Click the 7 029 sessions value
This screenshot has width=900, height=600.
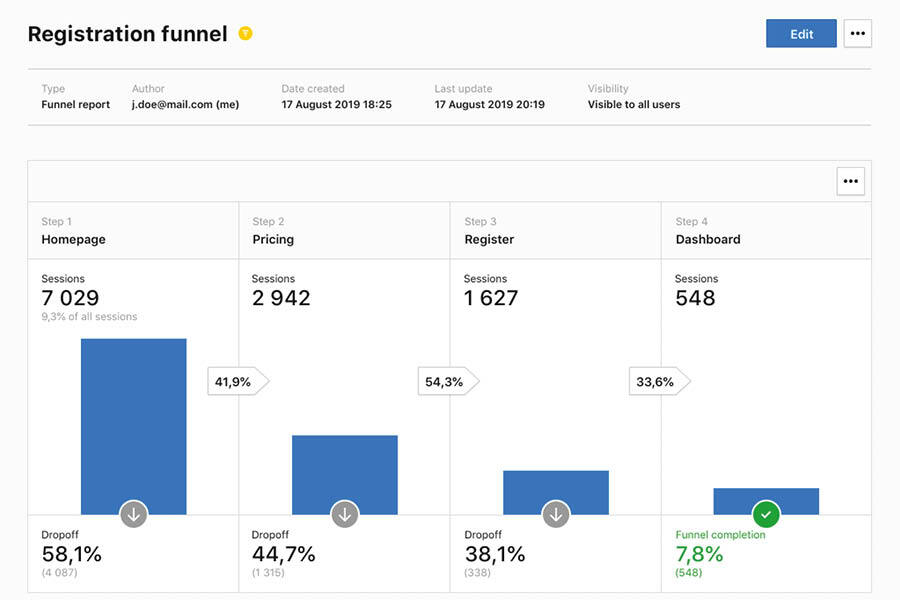click(70, 298)
